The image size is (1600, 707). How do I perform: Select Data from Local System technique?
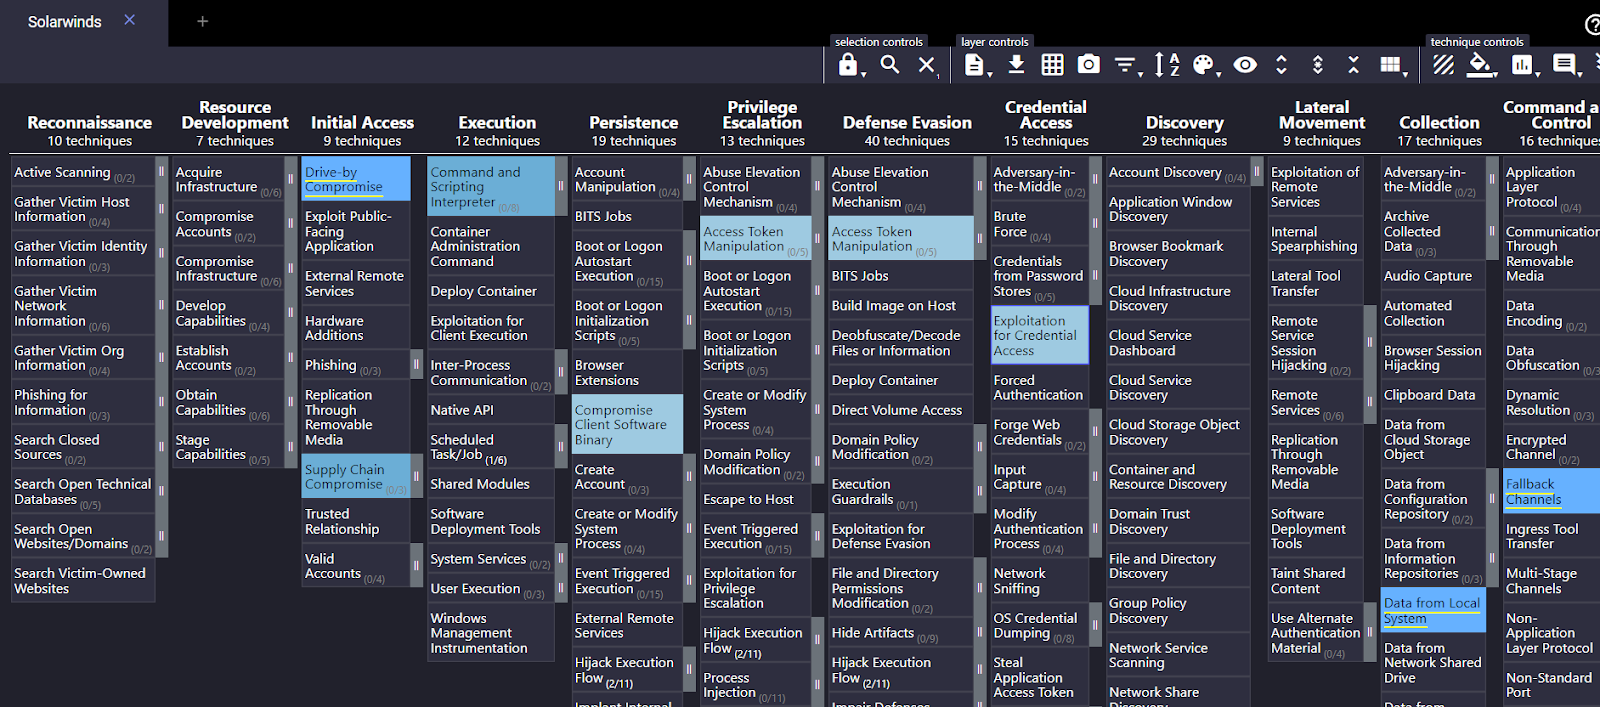(1433, 611)
